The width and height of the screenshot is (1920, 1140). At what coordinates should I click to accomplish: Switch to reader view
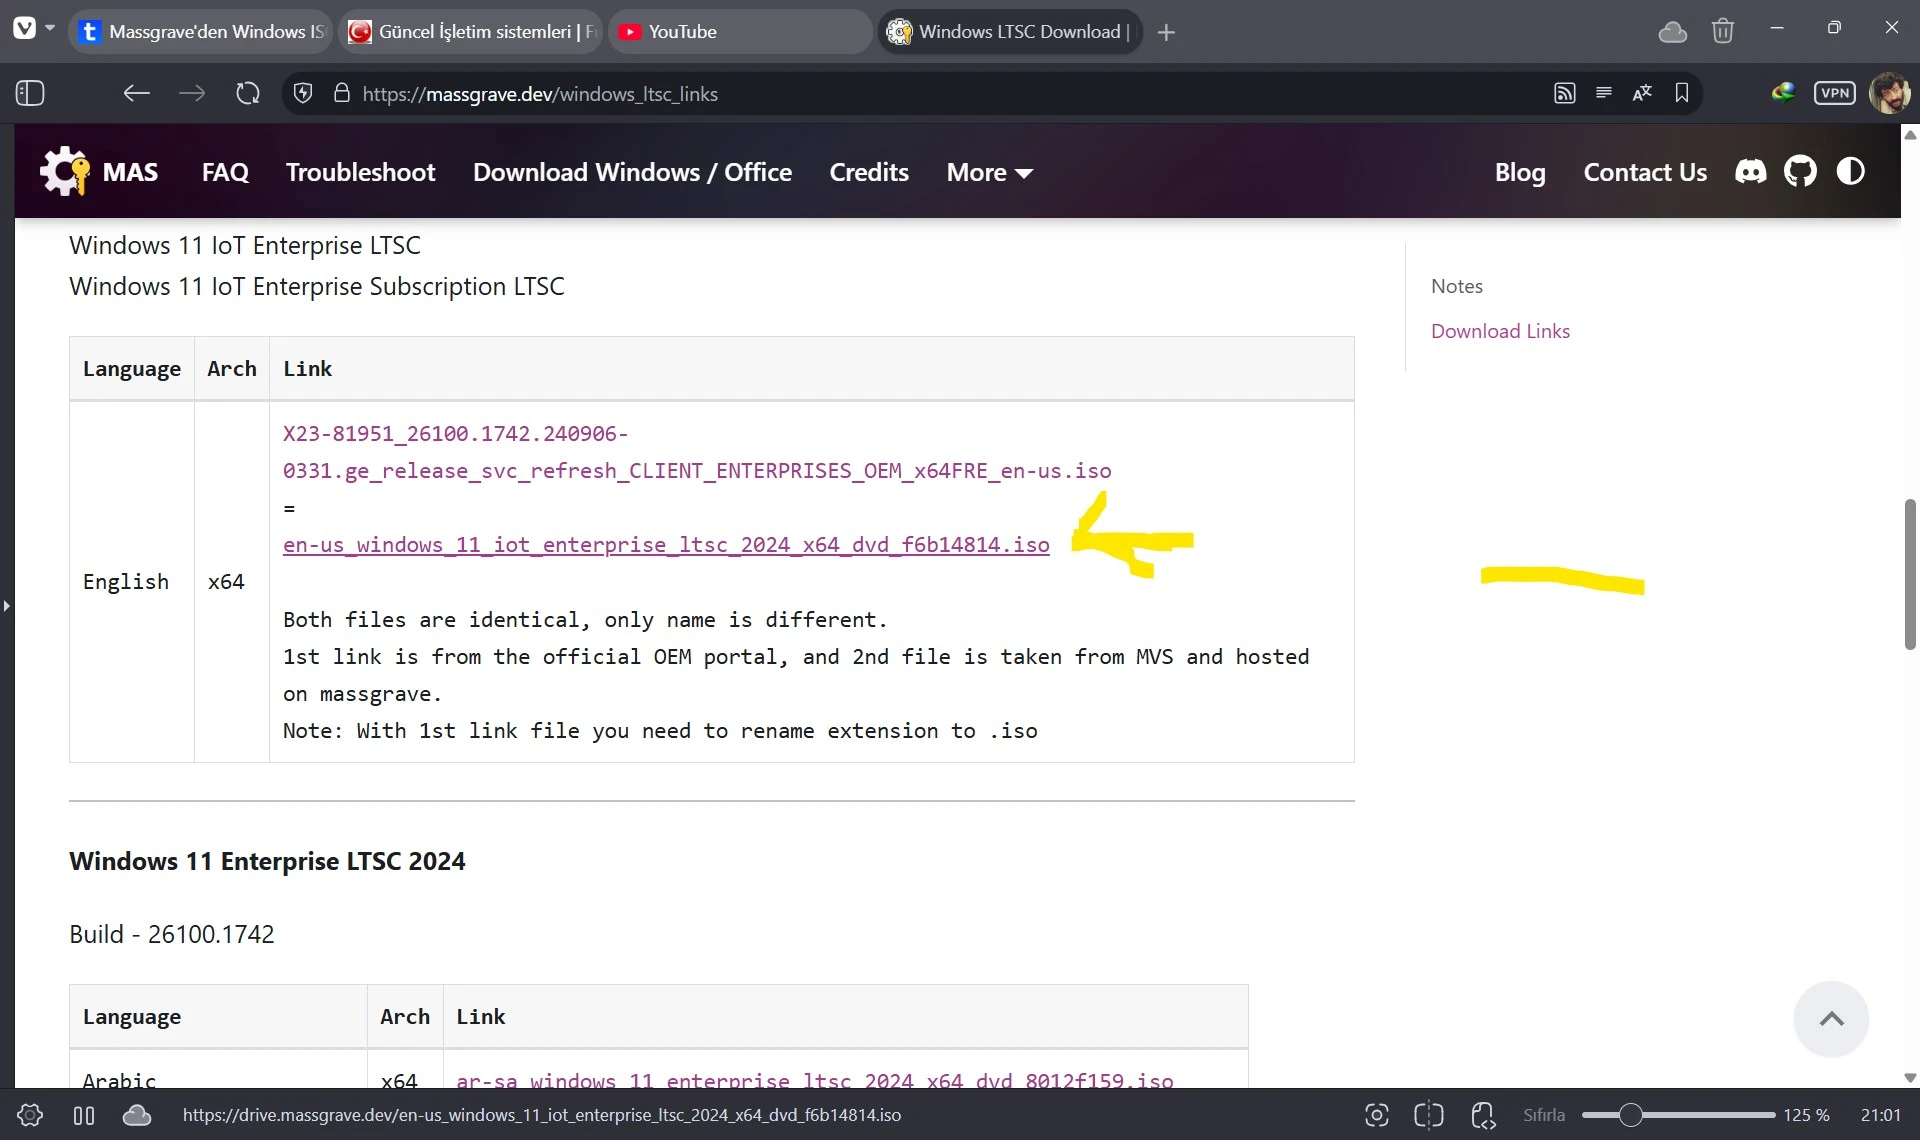pyautogui.click(x=1604, y=93)
